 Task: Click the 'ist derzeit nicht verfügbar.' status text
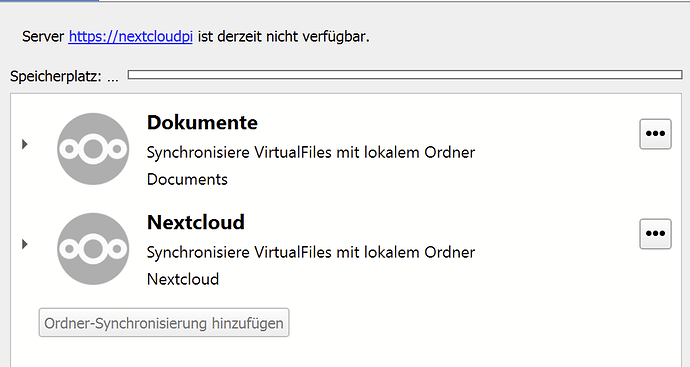tap(284, 37)
